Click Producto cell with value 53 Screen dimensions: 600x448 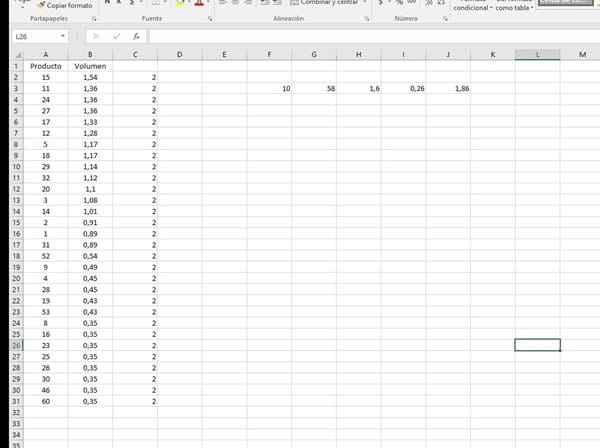click(46, 312)
